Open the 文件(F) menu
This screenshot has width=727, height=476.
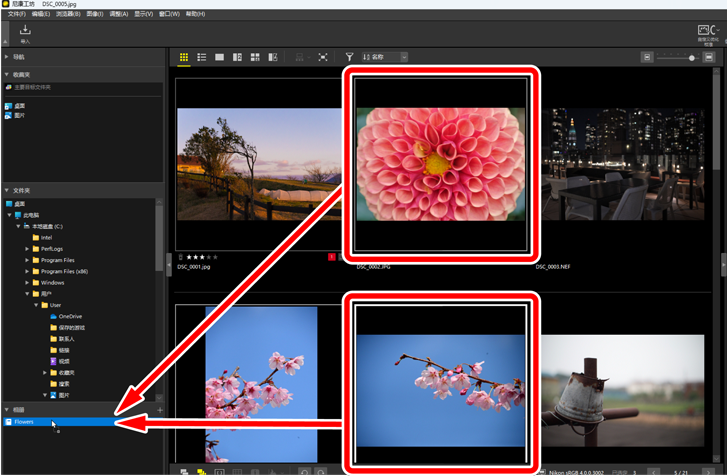click(x=16, y=15)
